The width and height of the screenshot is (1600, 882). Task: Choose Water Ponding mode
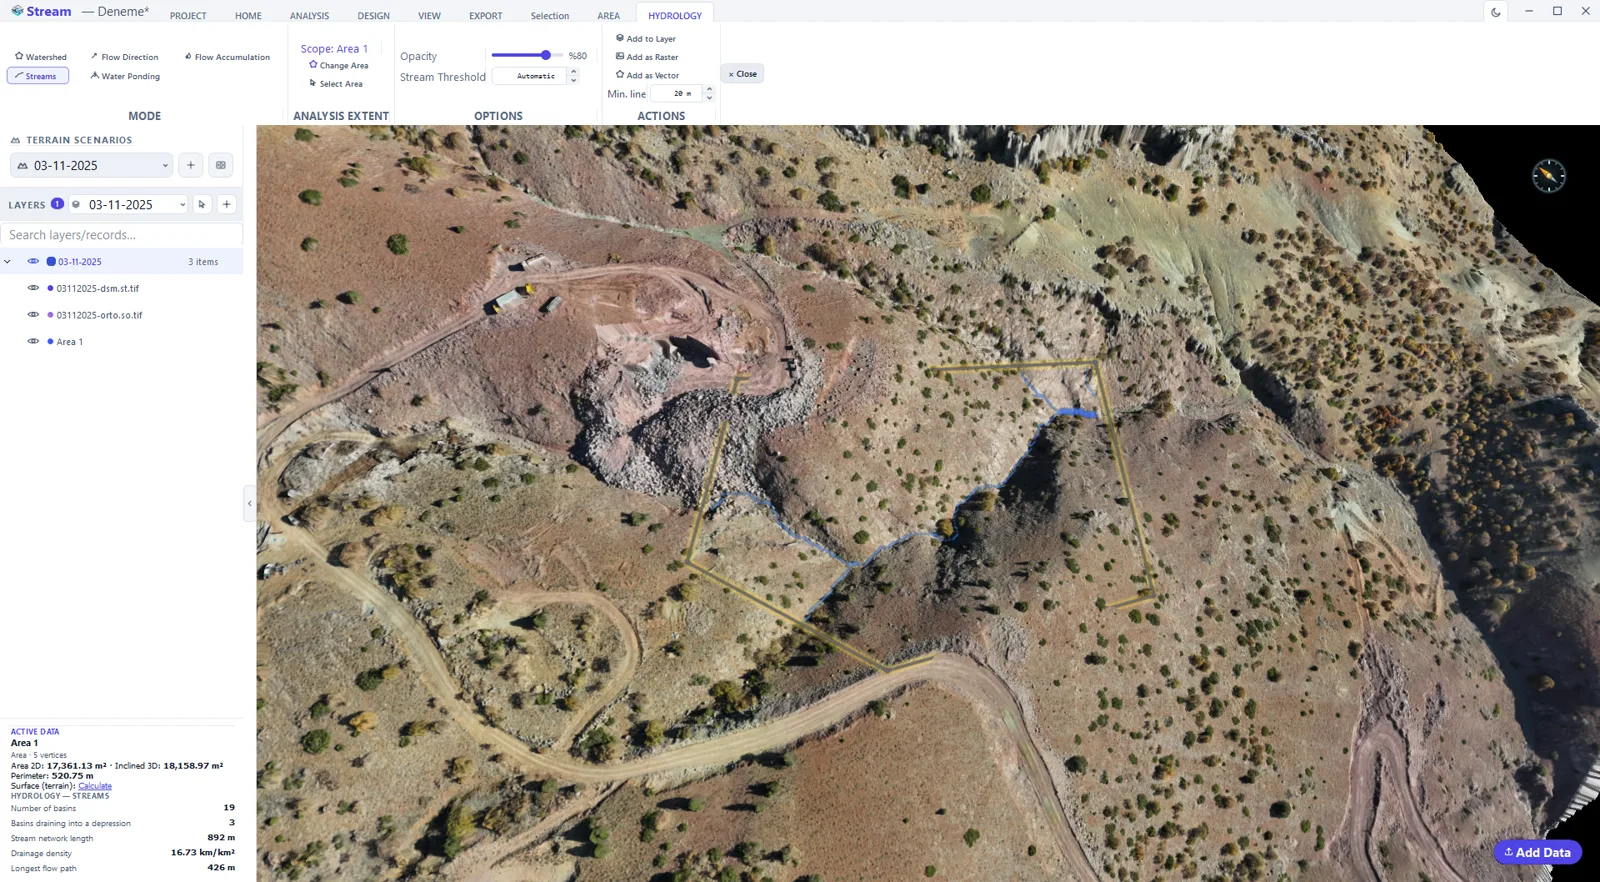pyautogui.click(x=125, y=76)
